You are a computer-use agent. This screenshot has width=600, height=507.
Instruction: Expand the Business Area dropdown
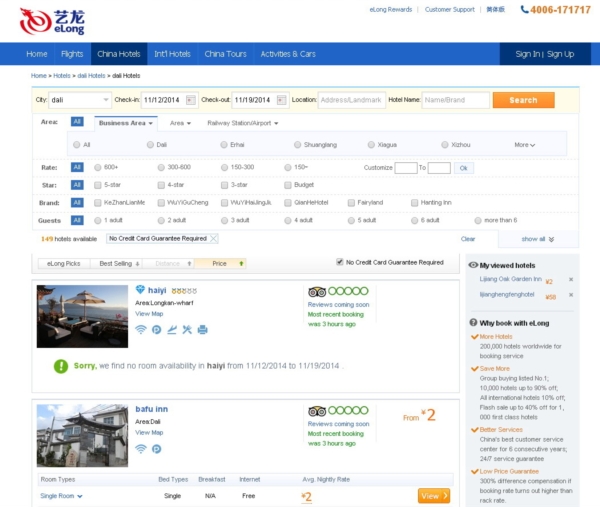[126, 123]
